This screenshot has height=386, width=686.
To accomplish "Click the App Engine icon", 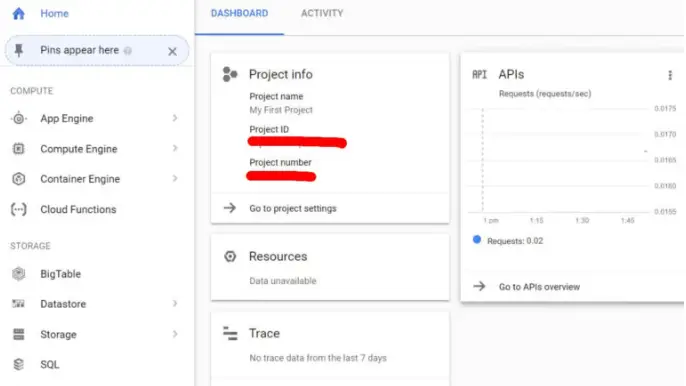I will pos(18,118).
